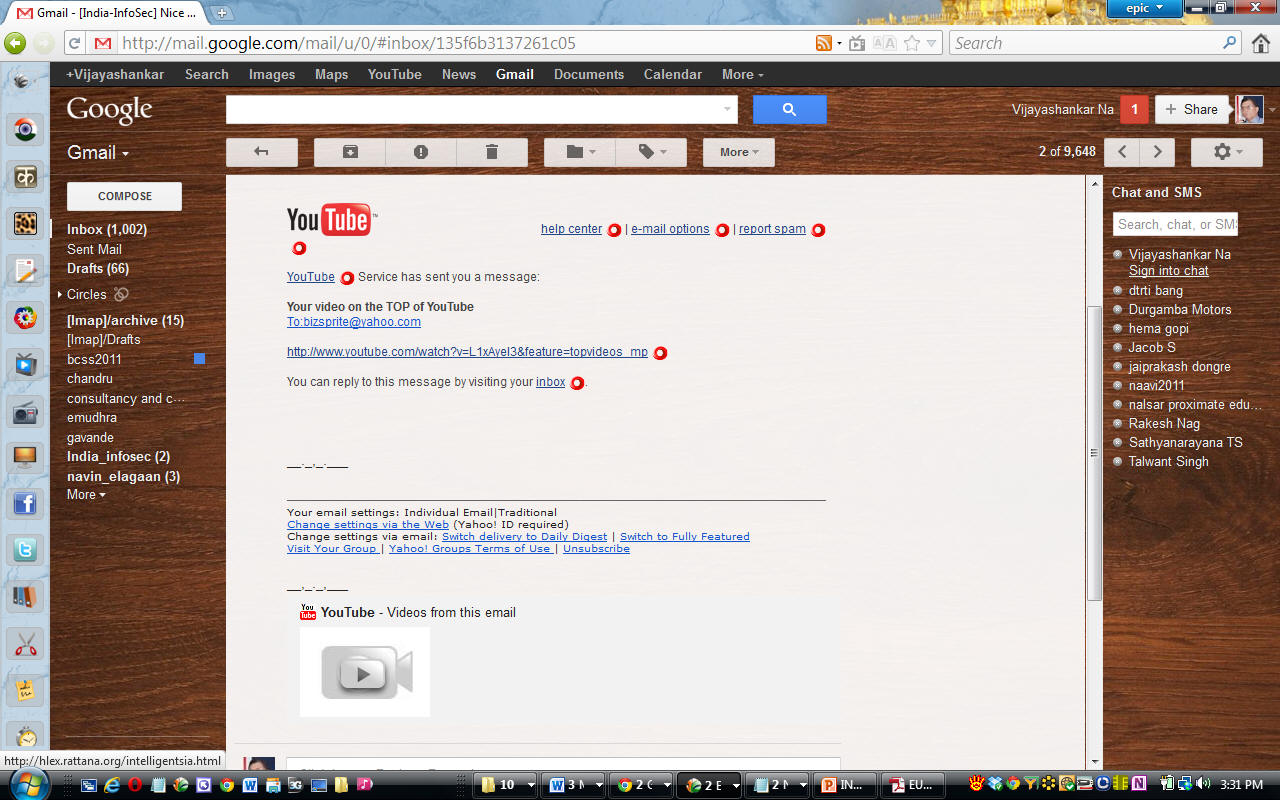Open the scissors snippet sidebar icon
This screenshot has width=1280, height=800.
click(x=25, y=643)
